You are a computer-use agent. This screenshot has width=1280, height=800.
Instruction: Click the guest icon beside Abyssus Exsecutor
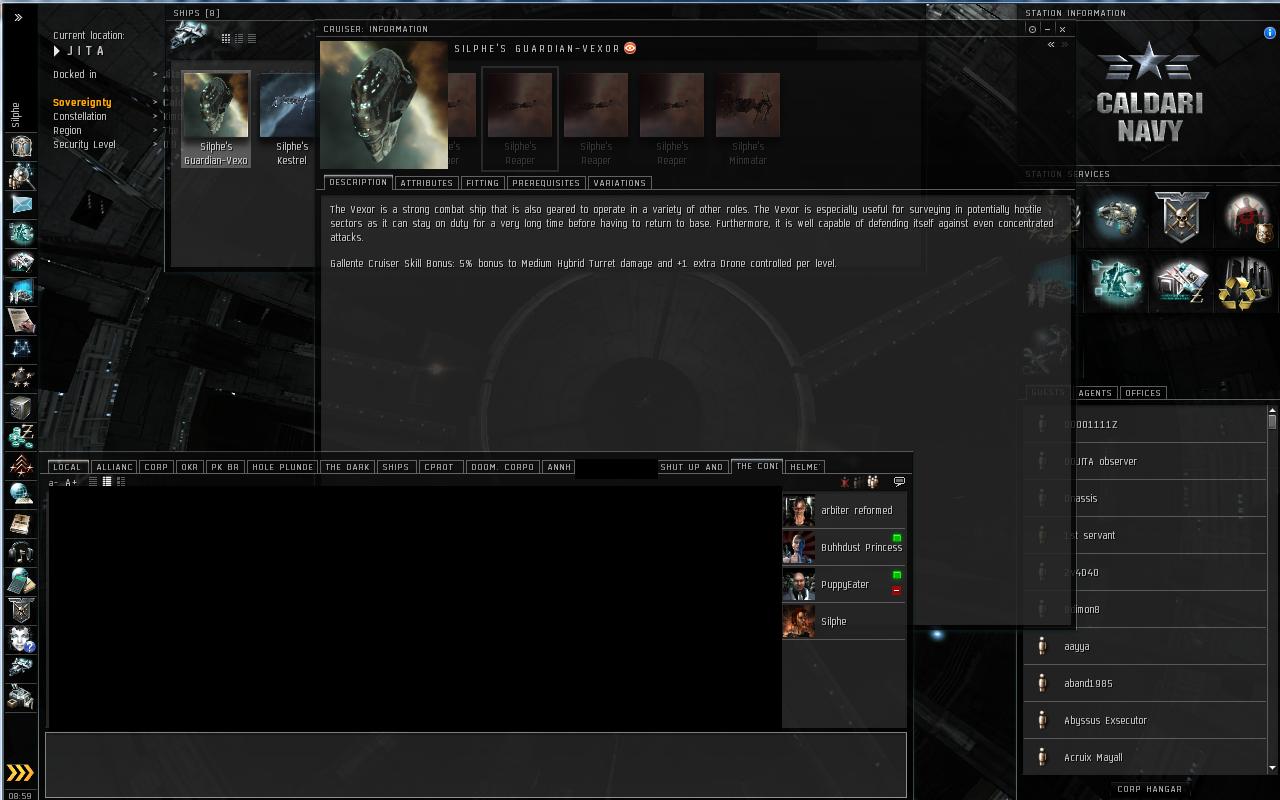pyautogui.click(x=1042, y=720)
